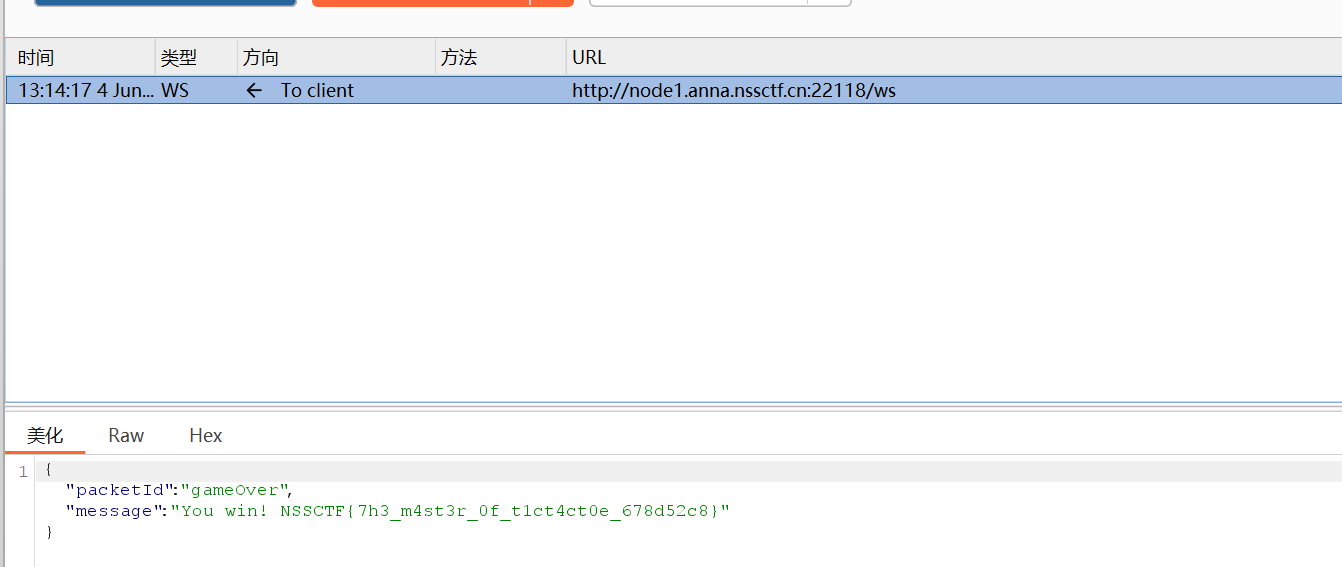1342x567 pixels.
Task: Switch to the Raw tab
Action: point(126,435)
